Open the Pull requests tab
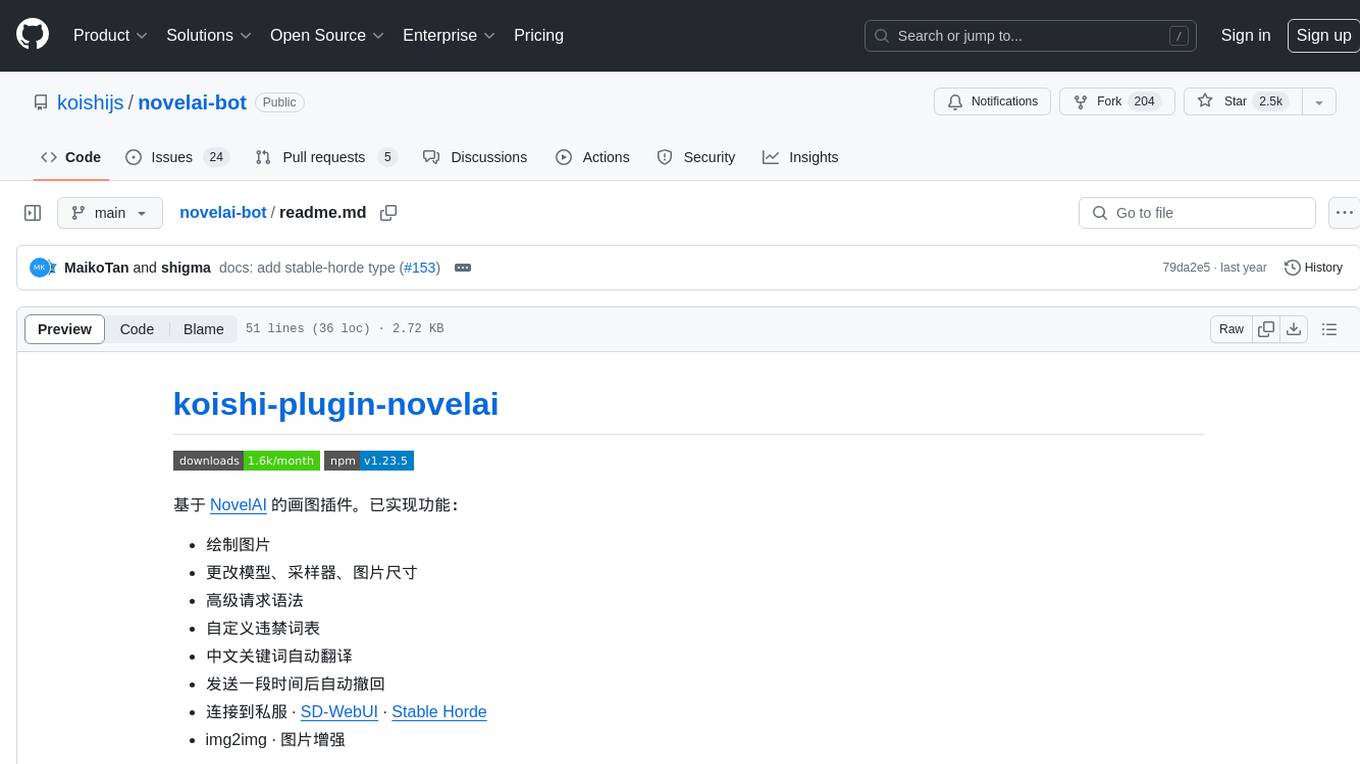Viewport: 1360px width, 764px height. 326,157
